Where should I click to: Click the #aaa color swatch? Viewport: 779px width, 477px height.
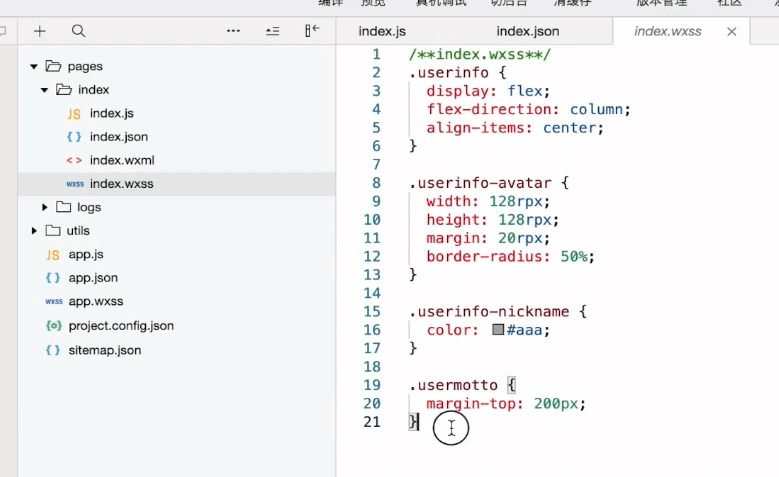pos(498,329)
